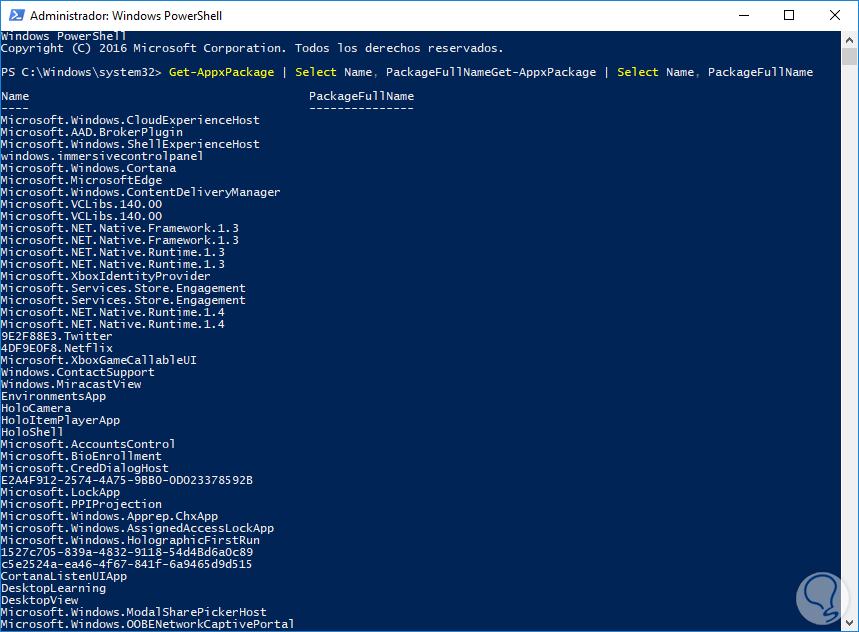The image size is (859, 632).
Task: Click the Microsoft.XboxIdentityProvider entry
Action: [x=105, y=276]
